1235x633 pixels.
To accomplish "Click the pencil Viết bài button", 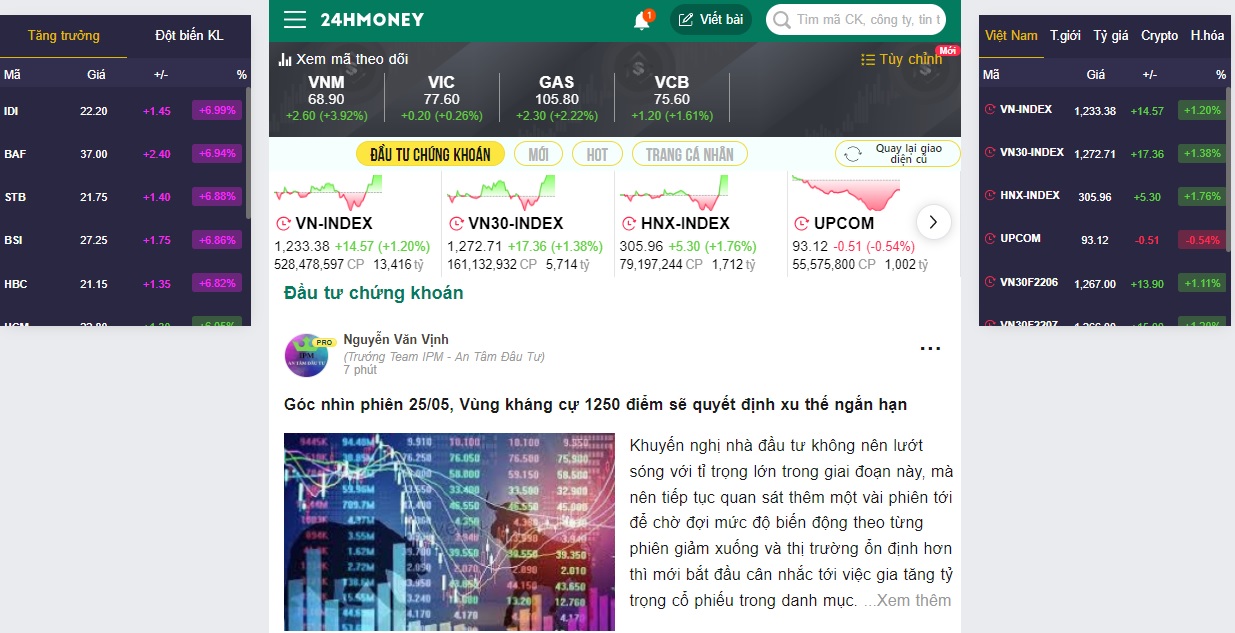I will pos(710,20).
